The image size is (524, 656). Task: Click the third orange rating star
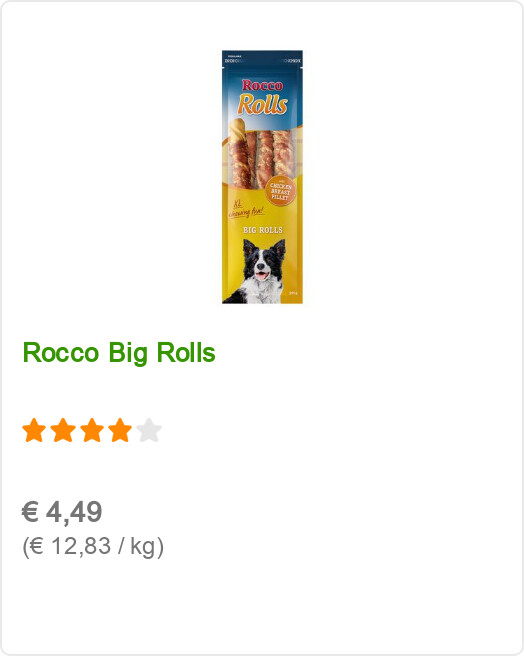click(x=92, y=430)
